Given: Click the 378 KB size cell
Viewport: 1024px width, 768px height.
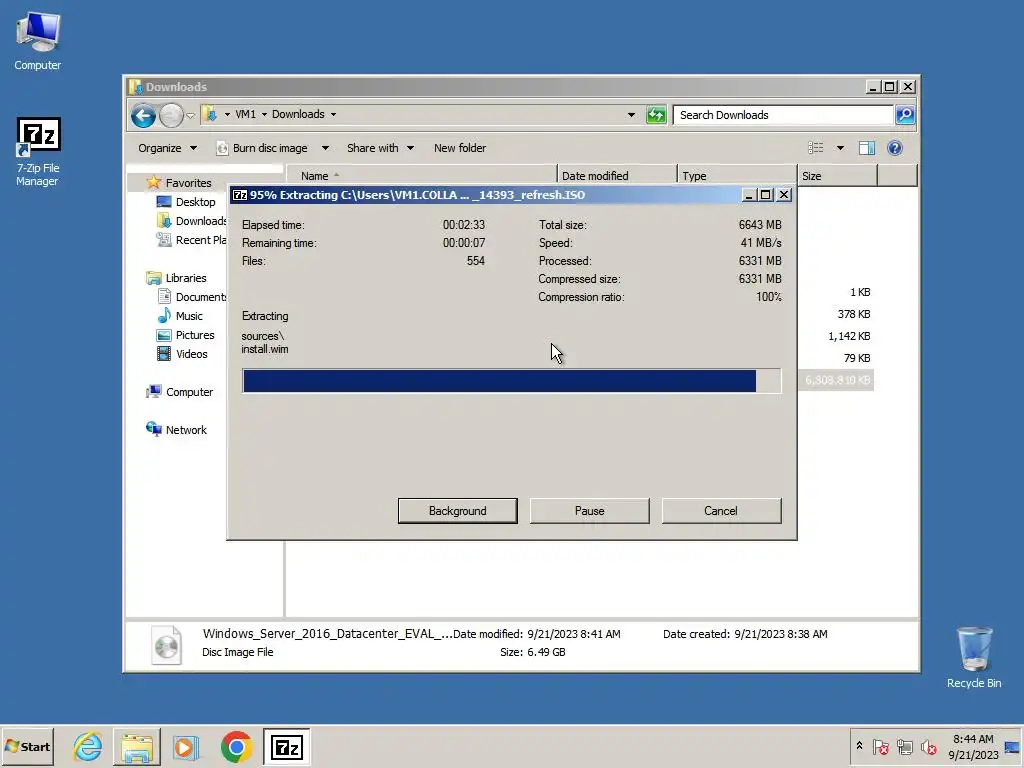Looking at the screenshot, I should [854, 314].
